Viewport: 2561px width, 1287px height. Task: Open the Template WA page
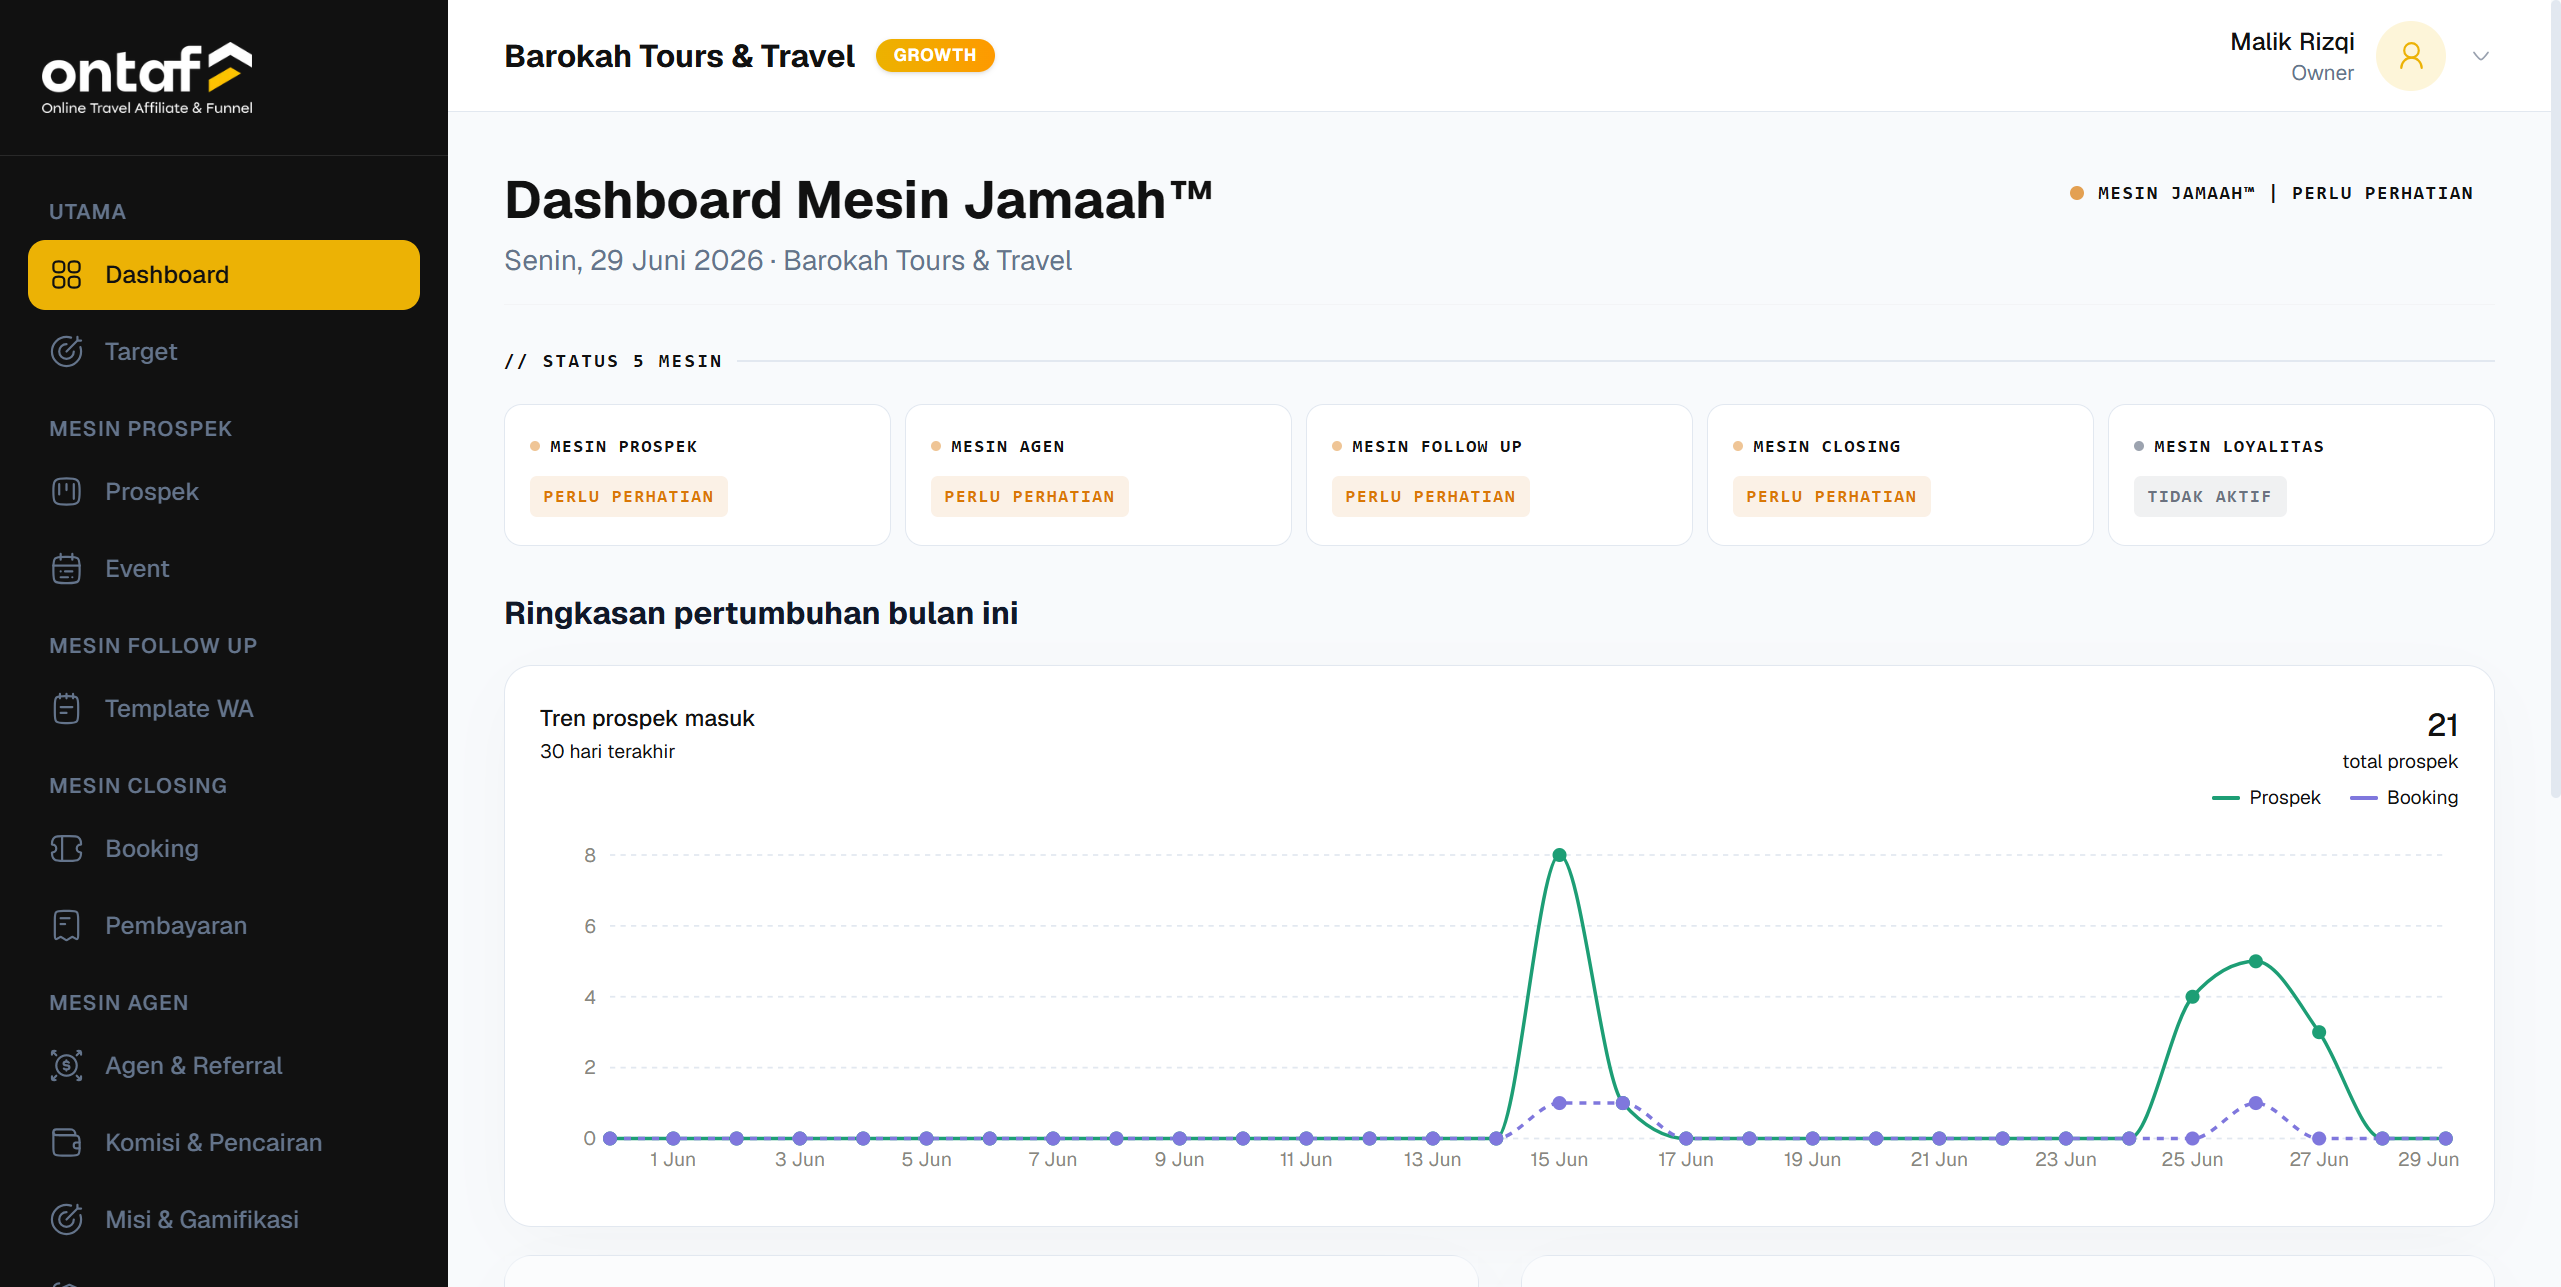[224, 709]
